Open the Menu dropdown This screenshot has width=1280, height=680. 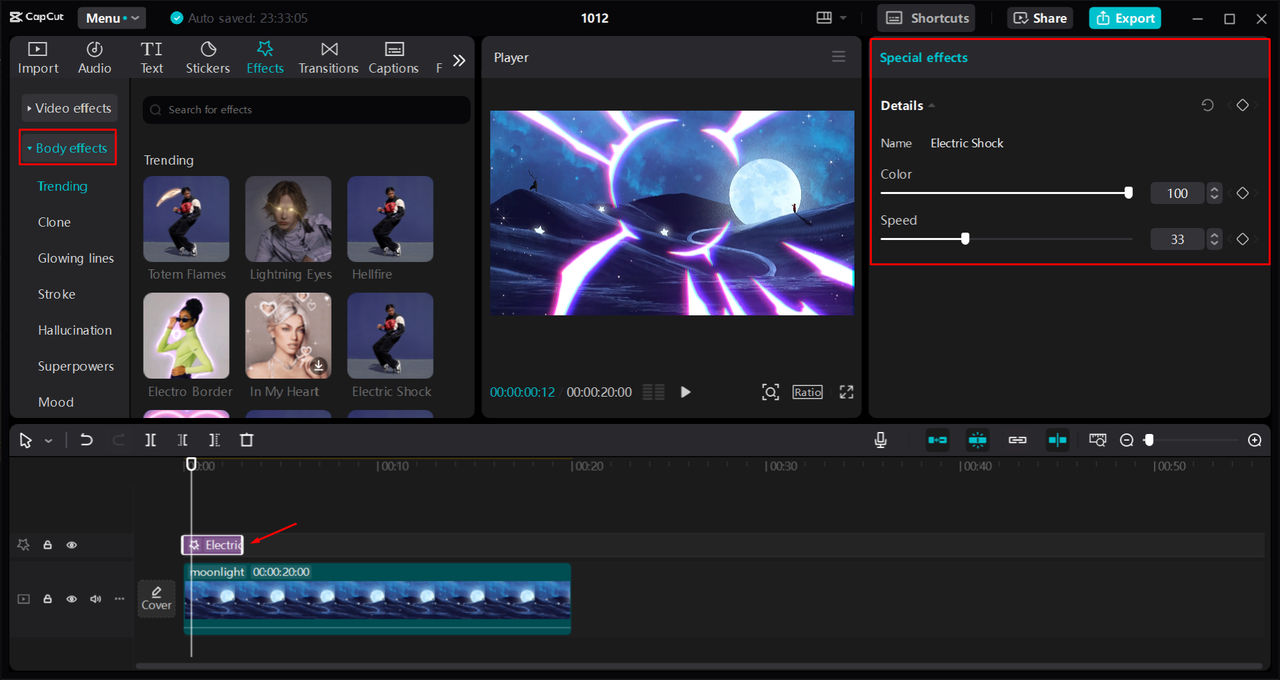pos(112,18)
